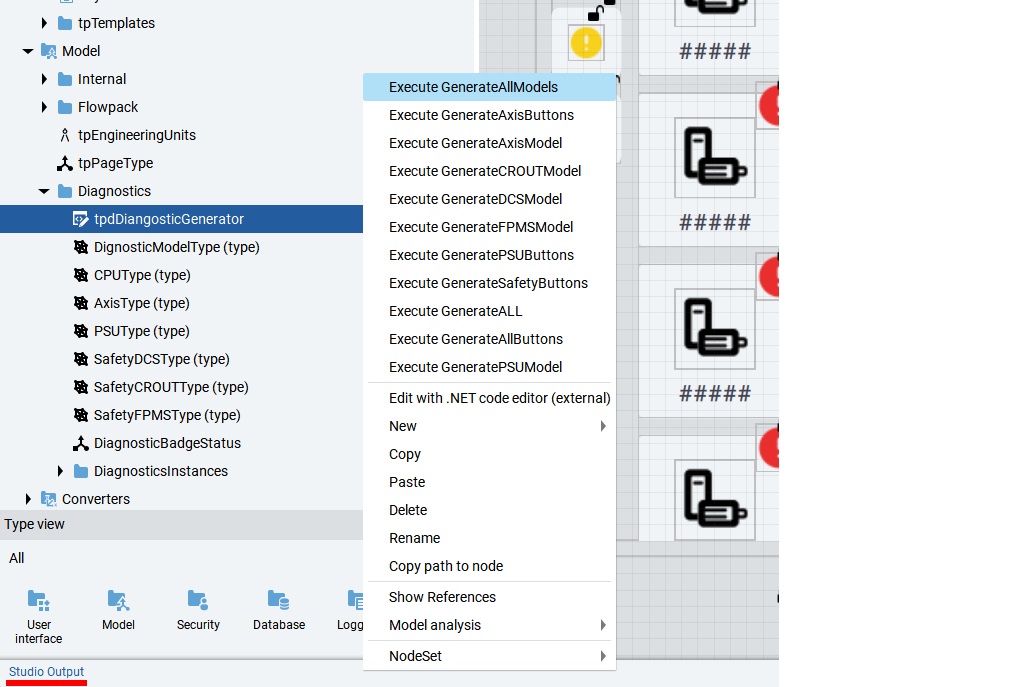Collapse the Model folder

tap(28, 51)
